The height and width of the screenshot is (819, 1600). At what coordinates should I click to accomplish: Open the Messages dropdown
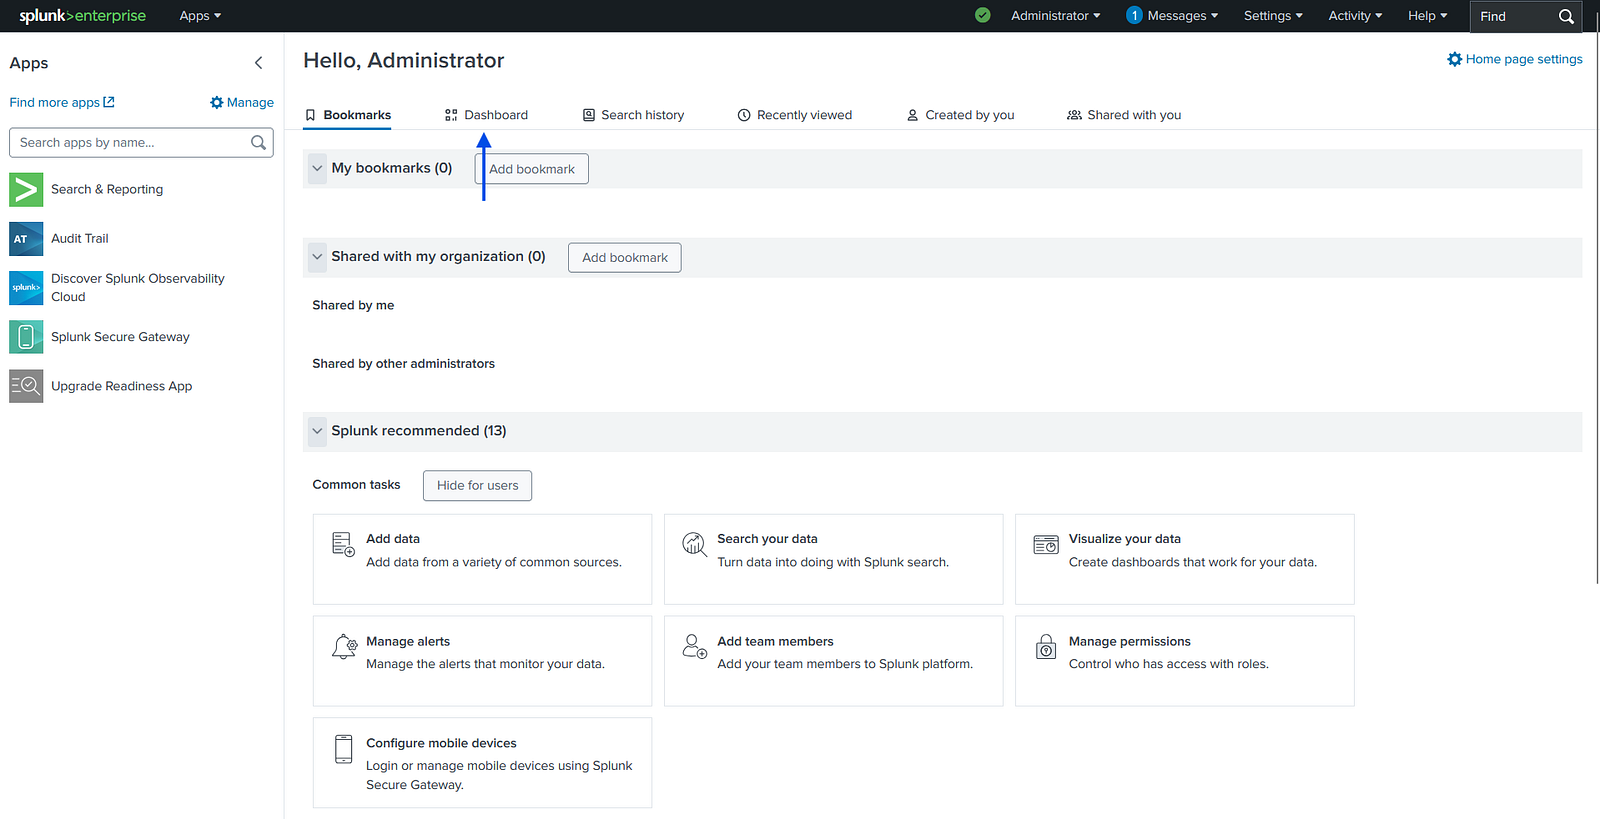pos(1183,16)
